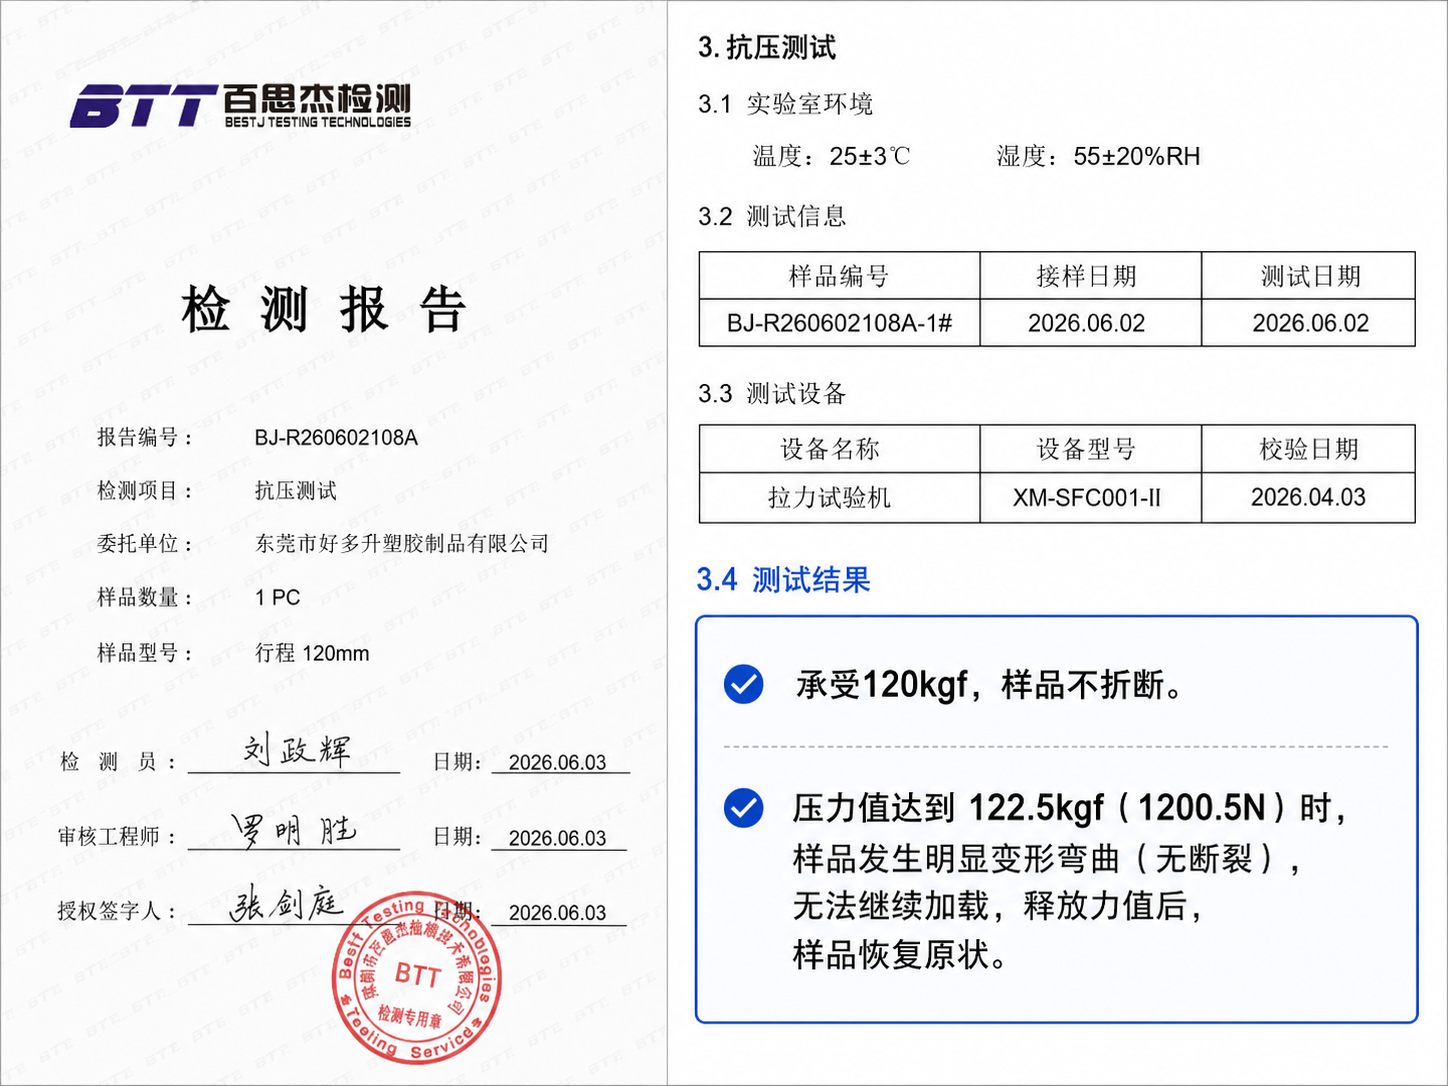The width and height of the screenshot is (1448, 1086).
Task: Click the 报告编号 label
Action: point(145,438)
